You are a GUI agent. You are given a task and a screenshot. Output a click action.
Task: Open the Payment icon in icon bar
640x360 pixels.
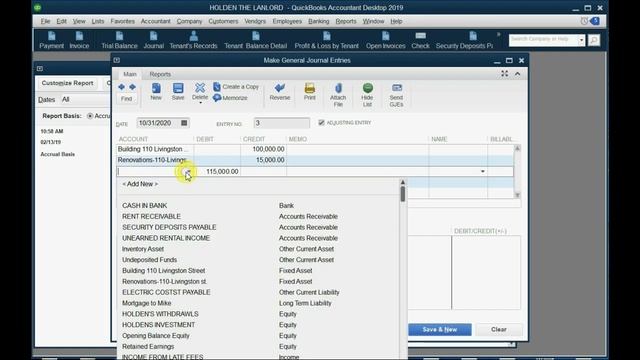coord(51,40)
